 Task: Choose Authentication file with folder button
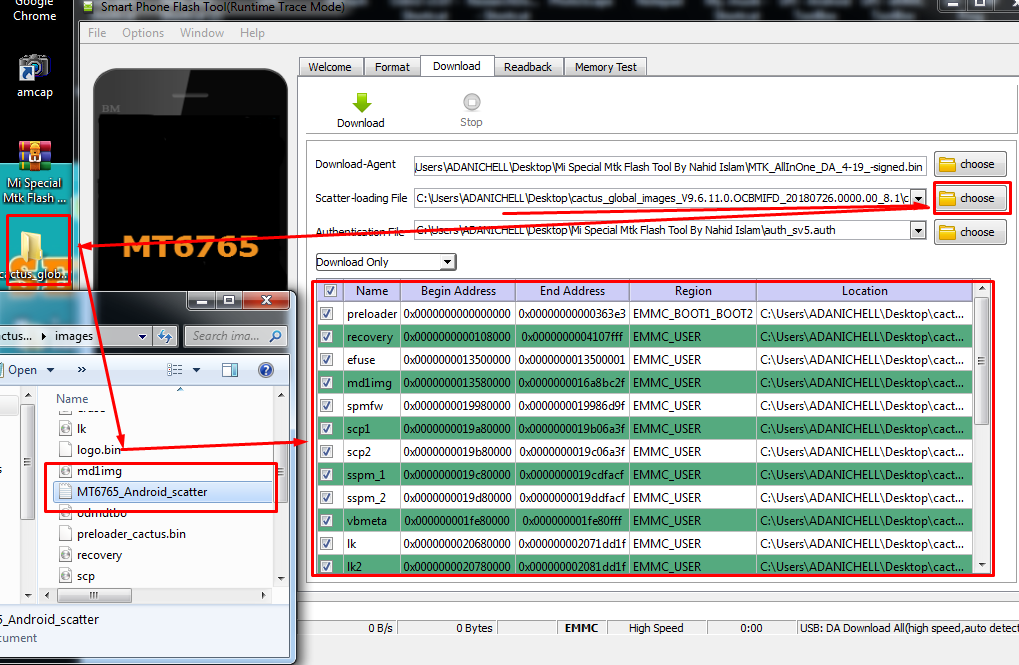point(970,232)
